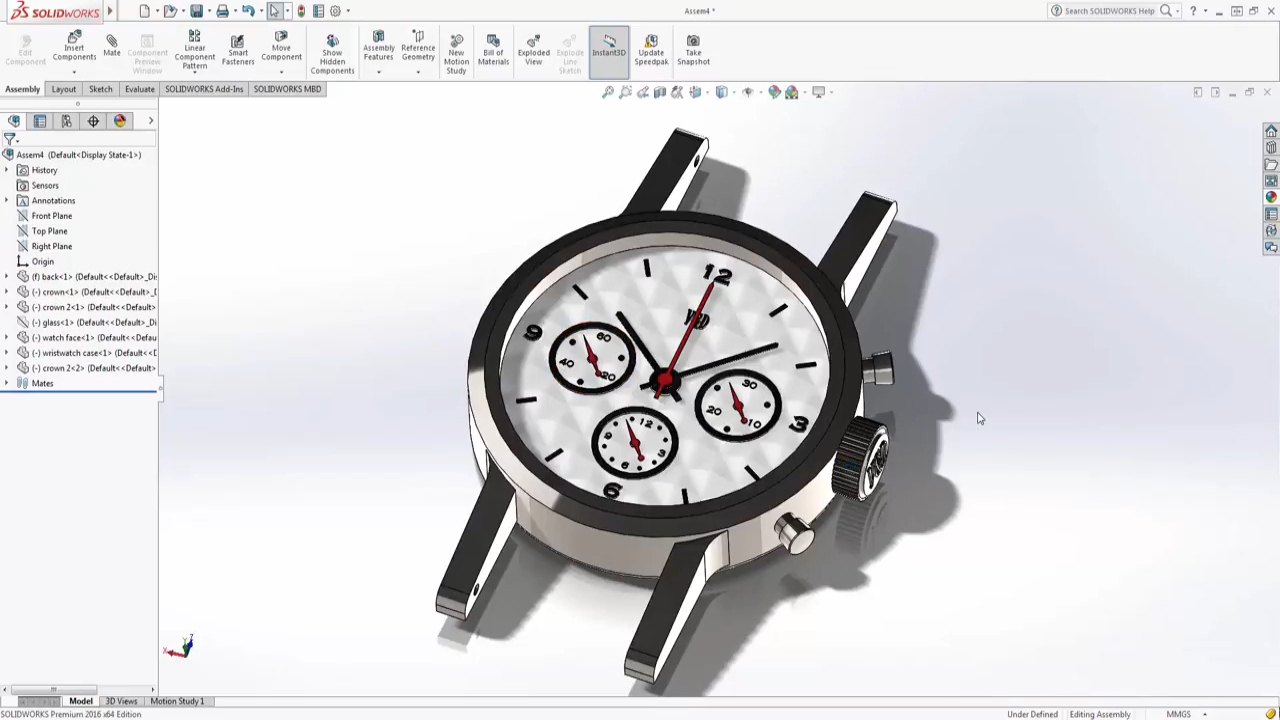Click Smart Fasteners icon
This screenshot has height=720, width=1280.
[237, 50]
